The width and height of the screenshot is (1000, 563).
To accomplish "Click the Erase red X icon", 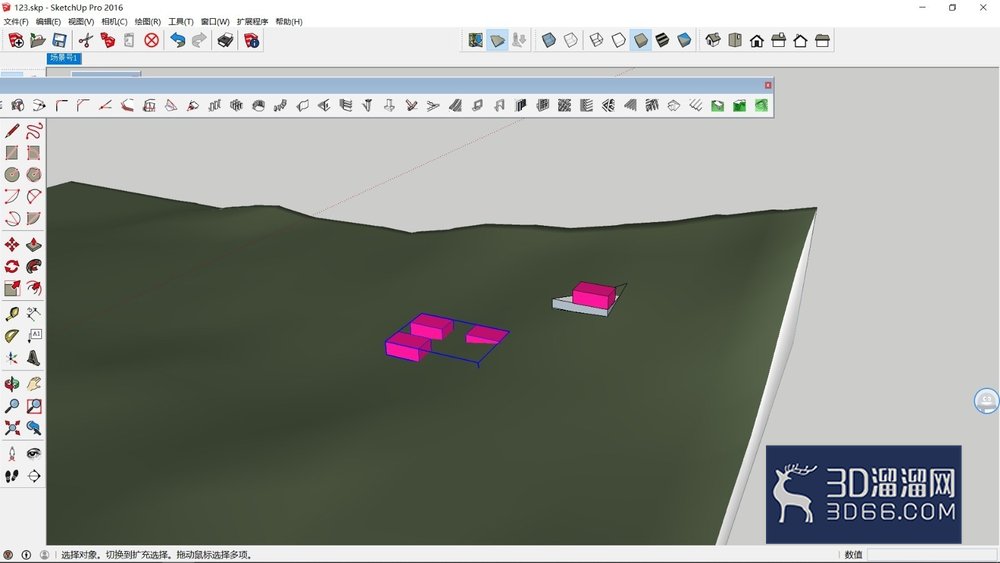I will click(151, 41).
